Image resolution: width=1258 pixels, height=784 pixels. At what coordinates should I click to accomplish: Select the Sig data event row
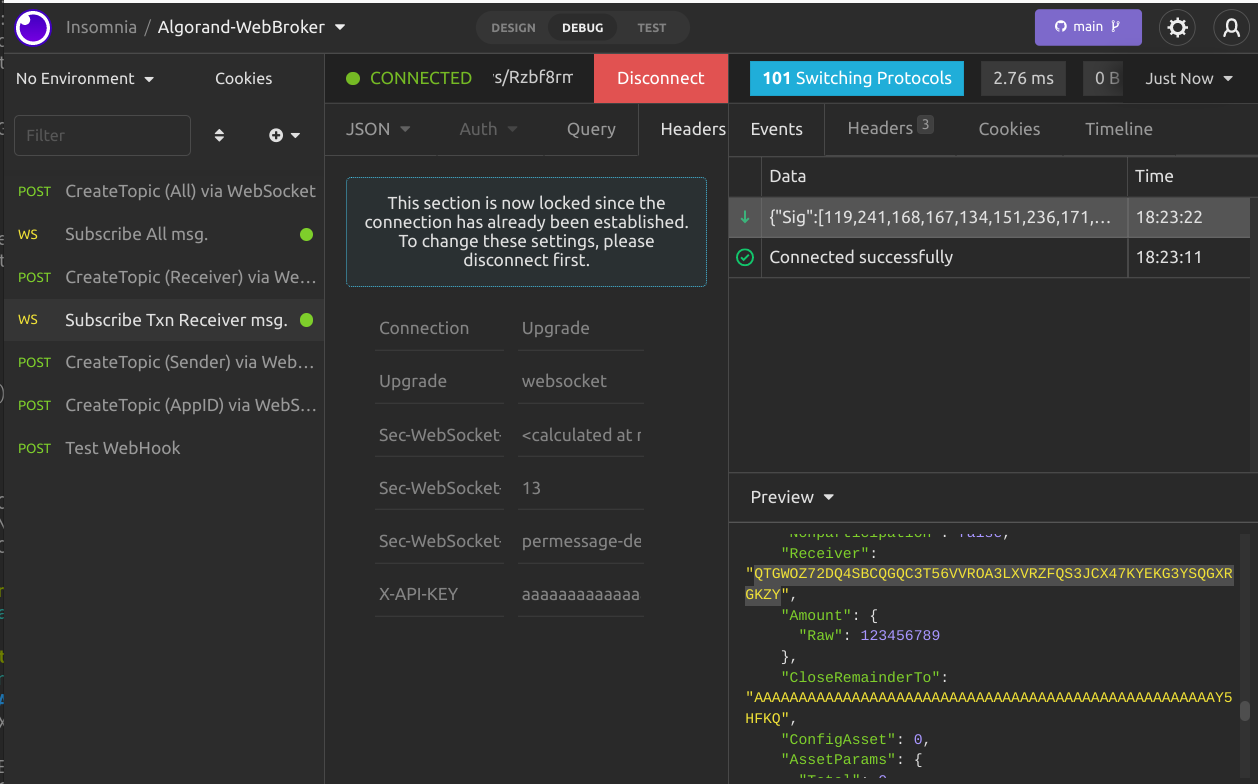989,217
